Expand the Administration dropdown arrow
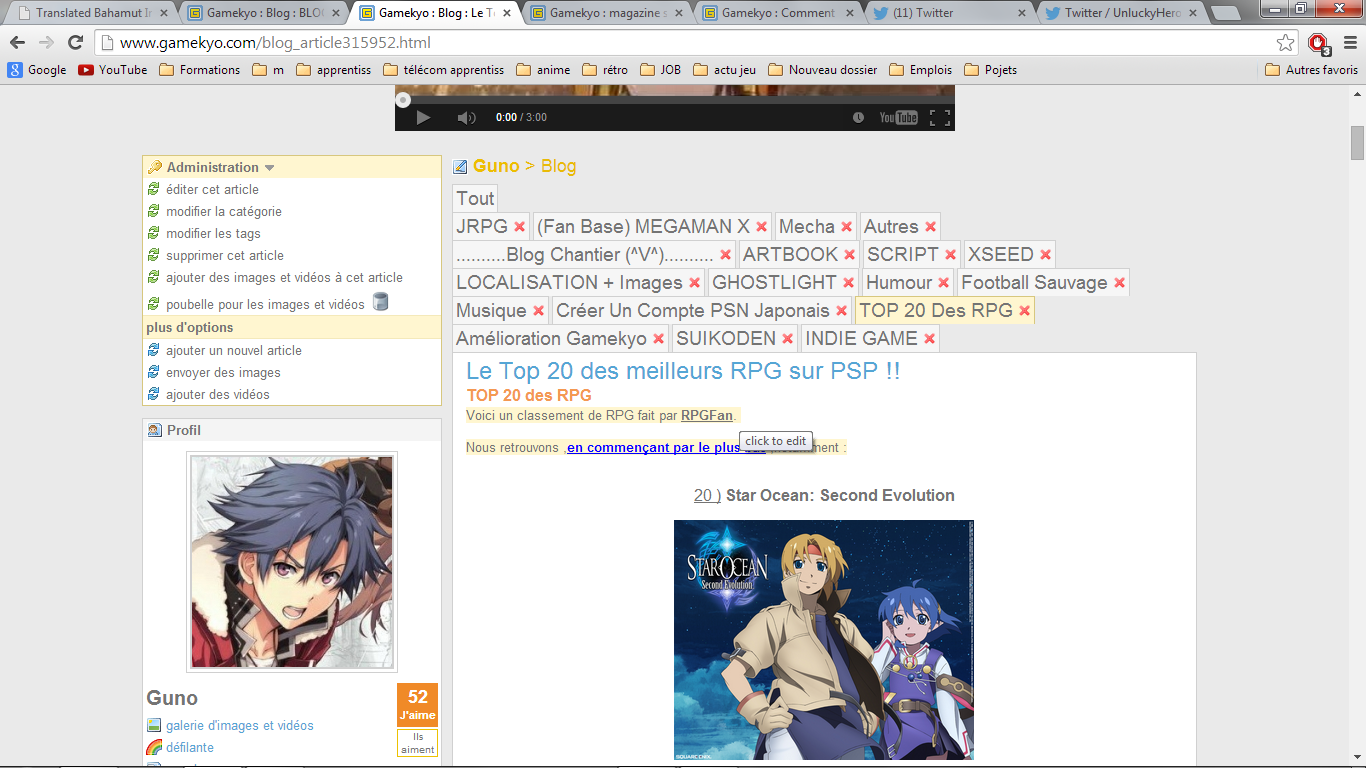This screenshot has width=1366, height=768. click(269, 168)
